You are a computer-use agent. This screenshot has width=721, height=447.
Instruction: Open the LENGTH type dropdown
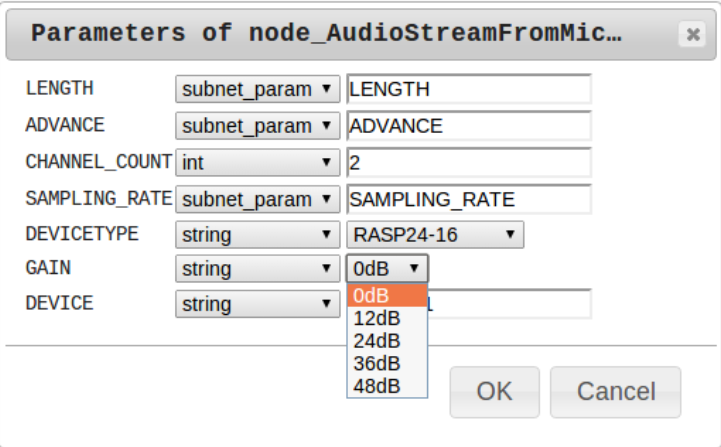coord(257,89)
